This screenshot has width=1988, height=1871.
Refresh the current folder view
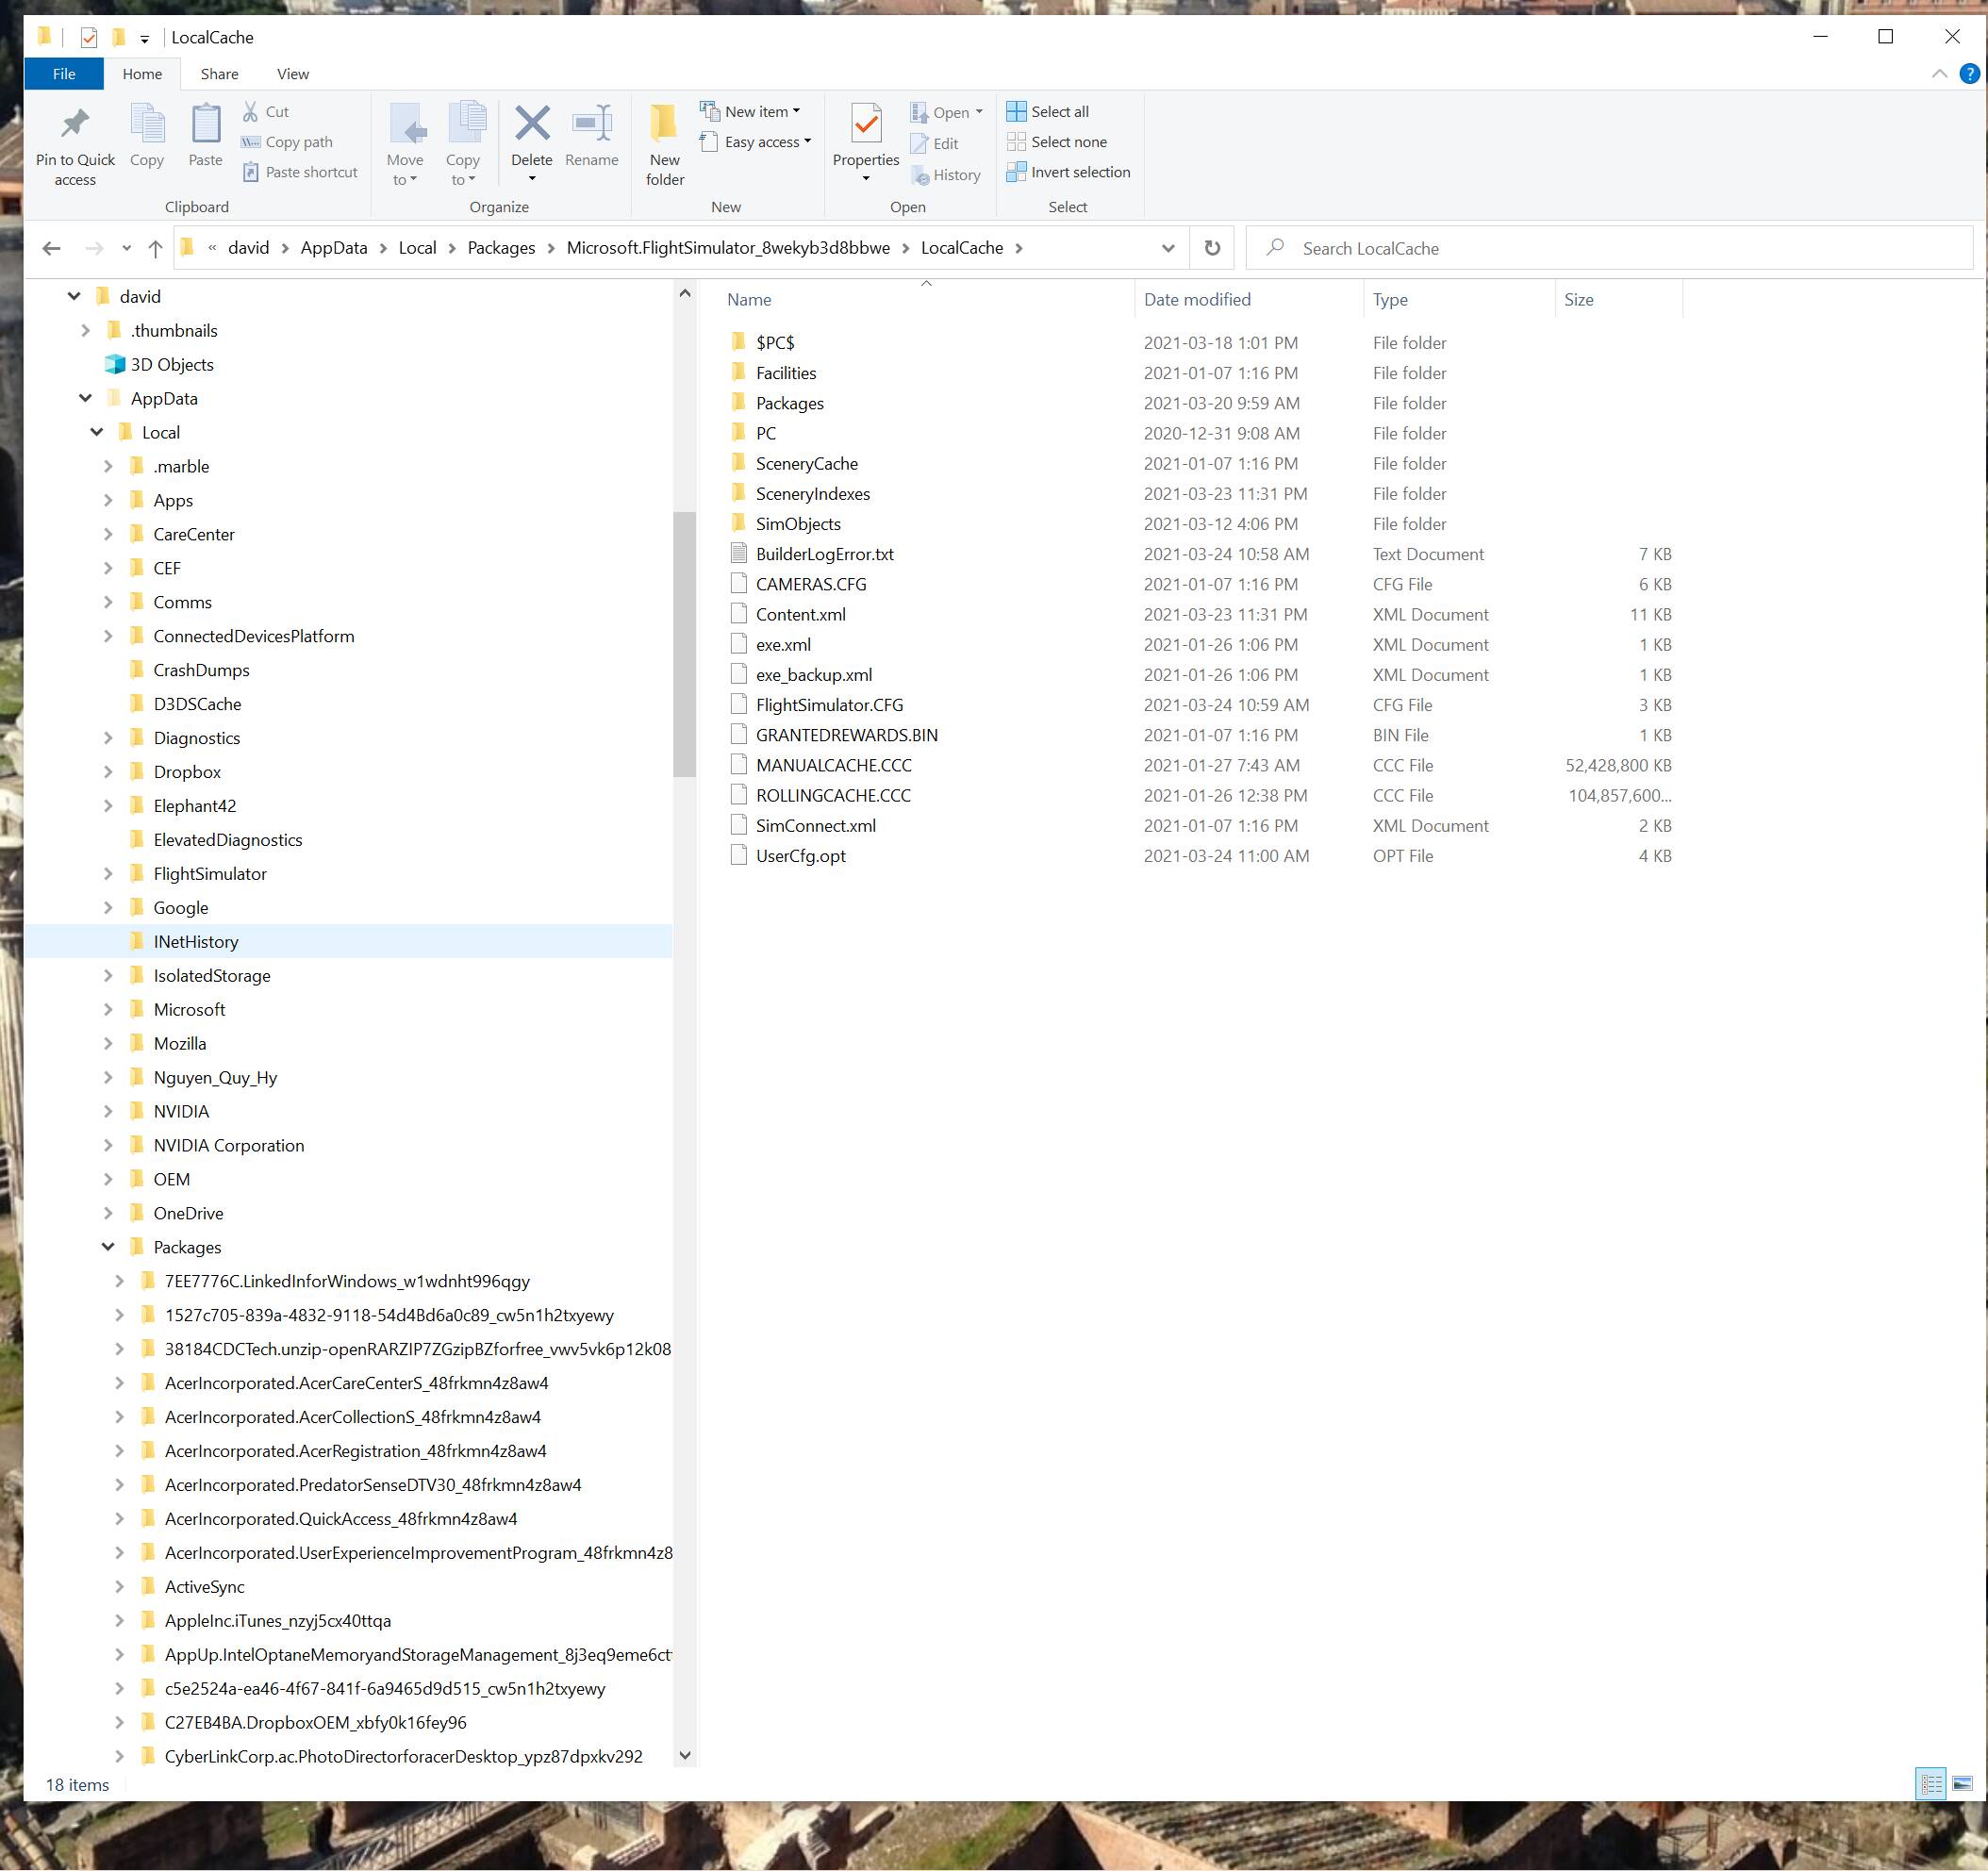(1212, 248)
